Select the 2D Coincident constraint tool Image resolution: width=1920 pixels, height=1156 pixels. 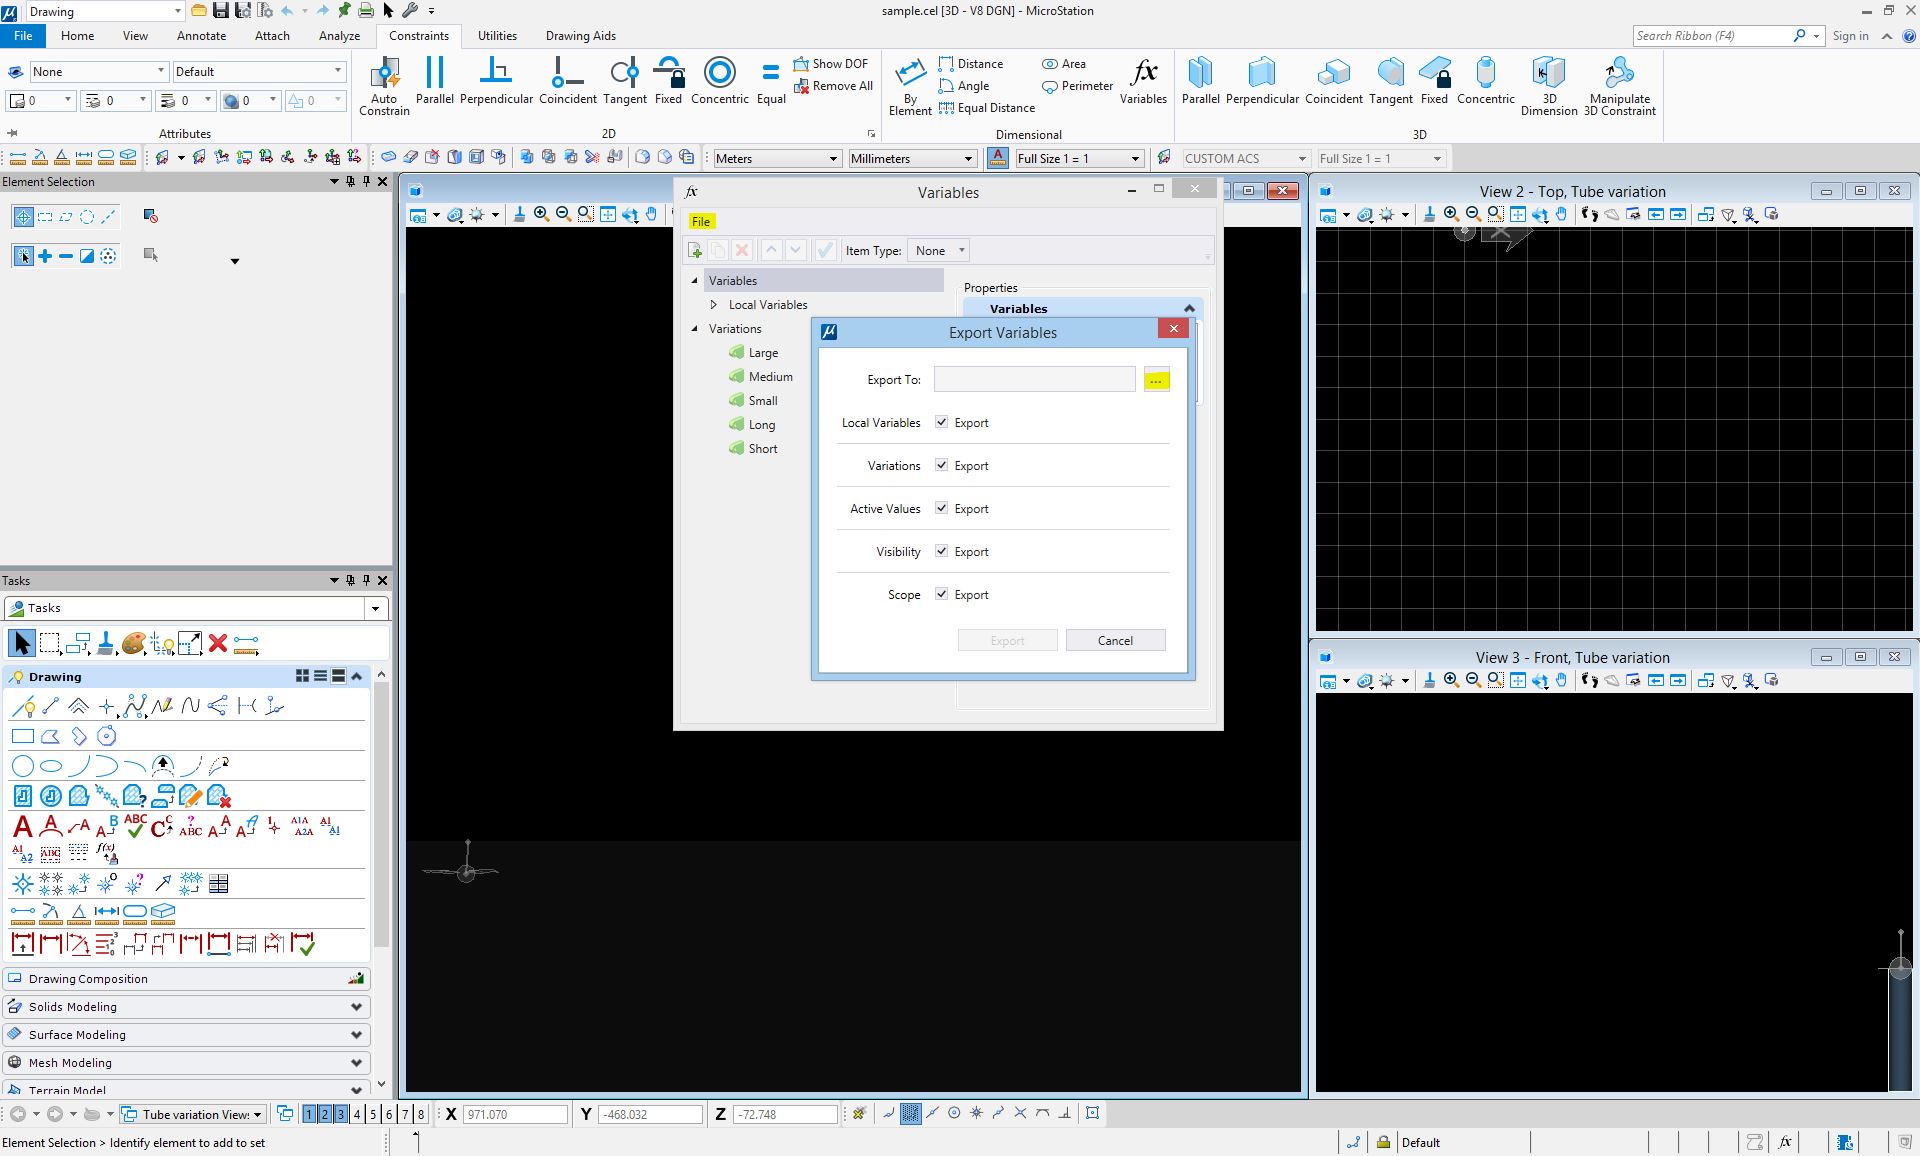point(567,80)
